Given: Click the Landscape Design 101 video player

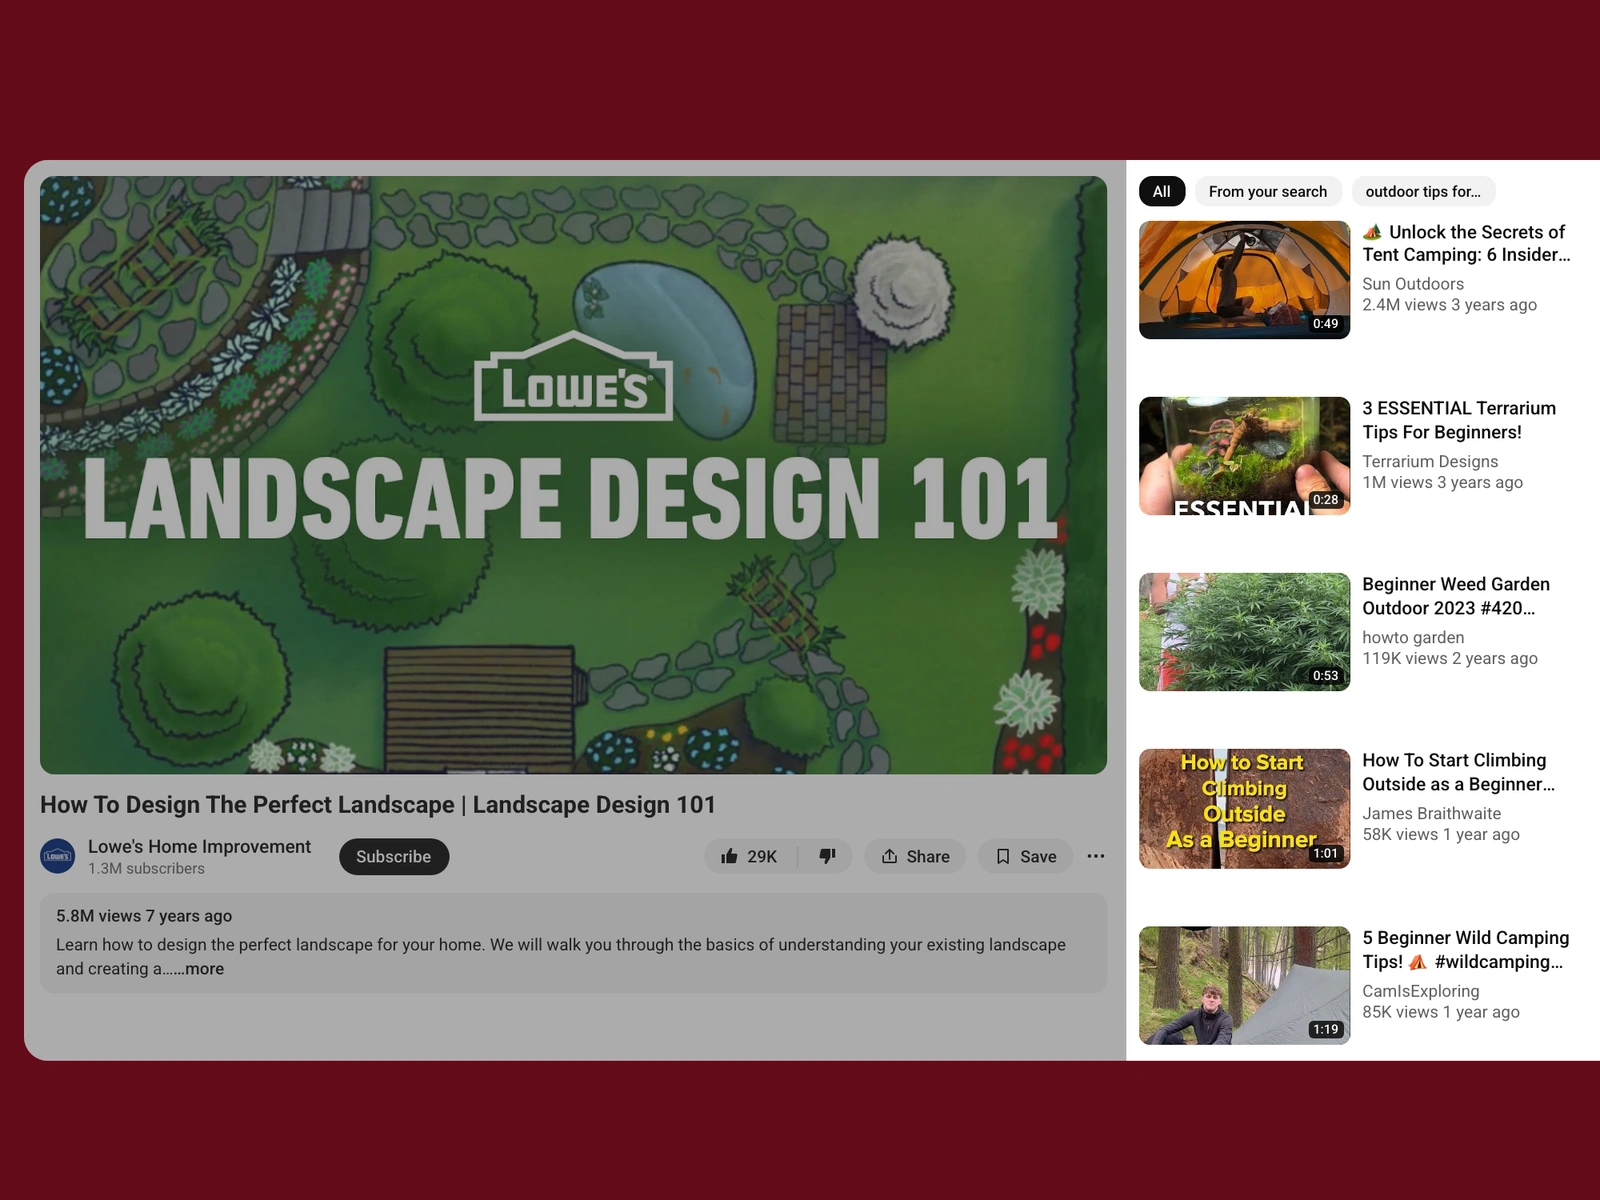Looking at the screenshot, I should [573, 475].
